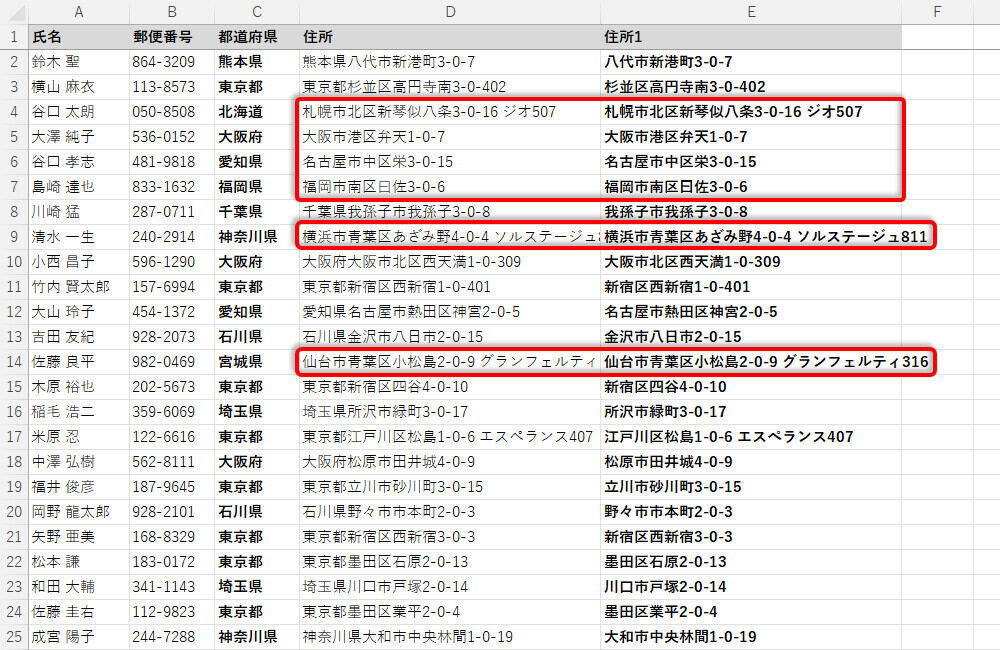1000x650 pixels.
Task: Select address 東京都立川市砂川町3-0-15
Action: tap(450, 487)
